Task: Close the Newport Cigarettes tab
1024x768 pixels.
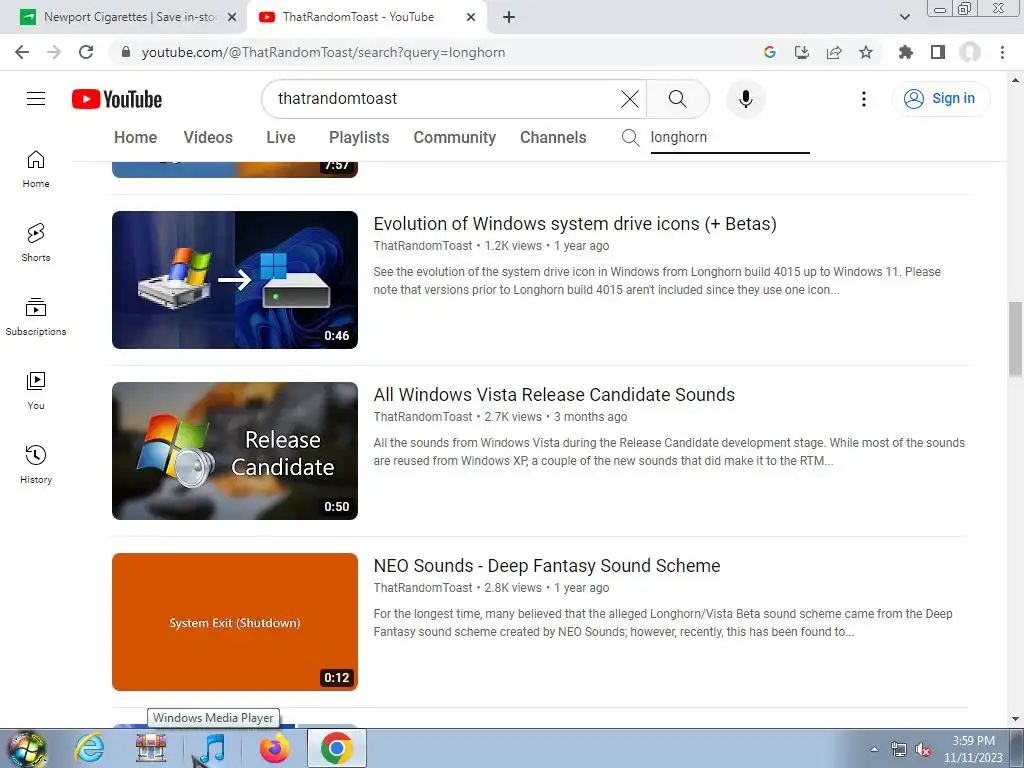Action: (x=232, y=18)
